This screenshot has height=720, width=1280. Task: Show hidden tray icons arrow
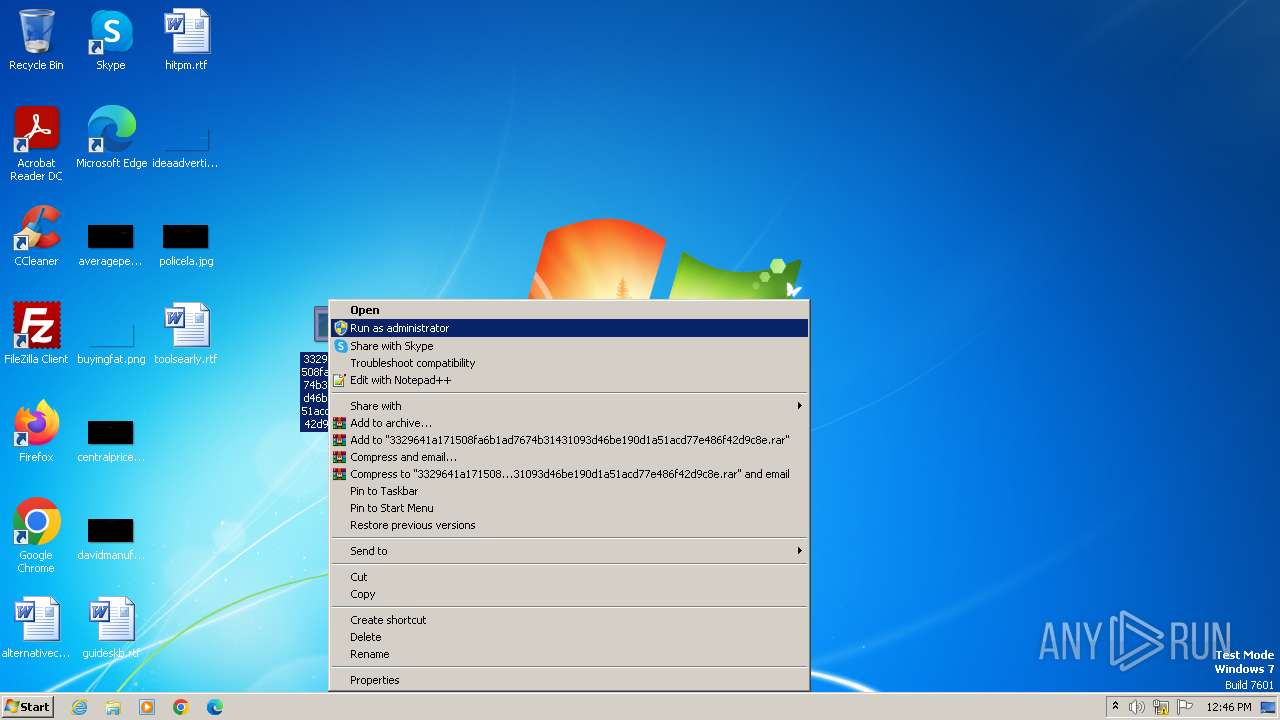(x=1115, y=707)
